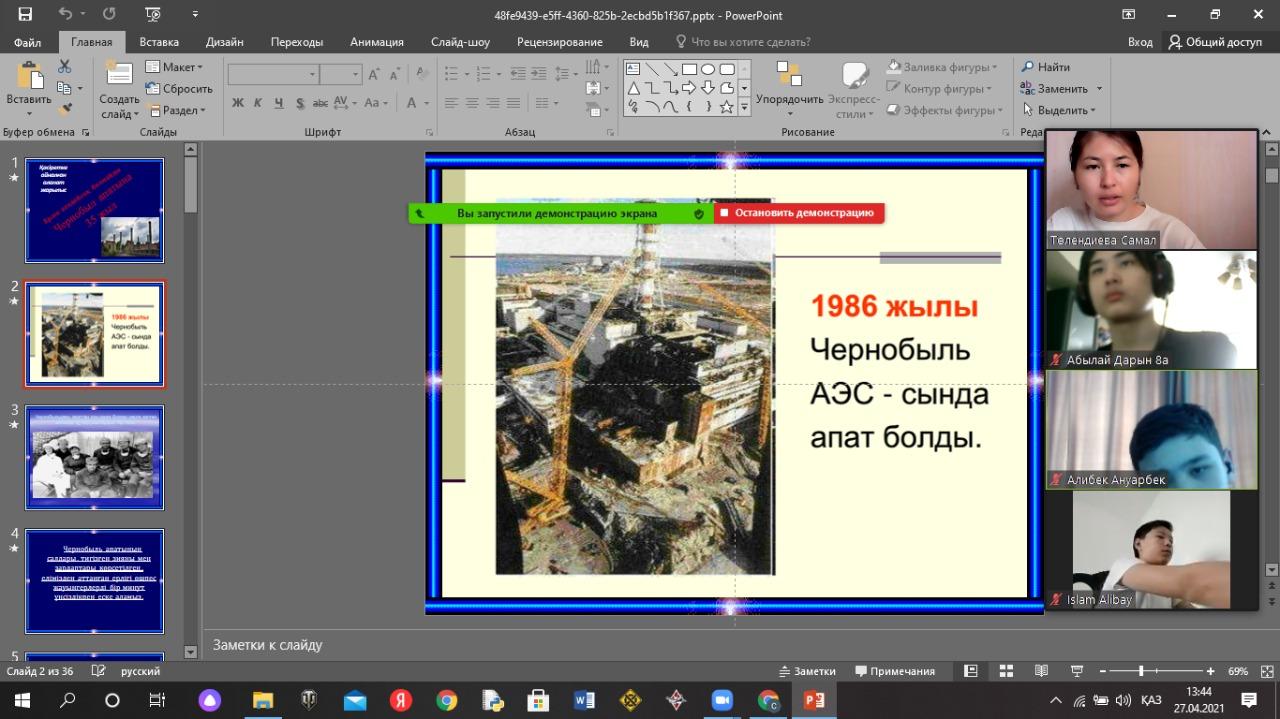Toggle the Примечания comments pane

coord(894,671)
